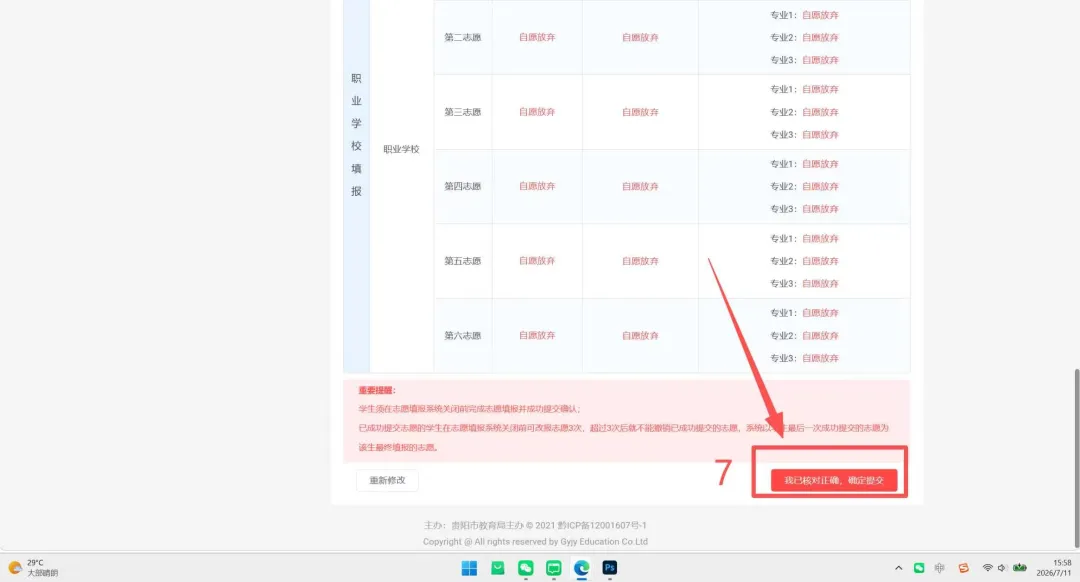1080x582 pixels.
Task: Select the 第三志愿 cell
Action: (463, 112)
